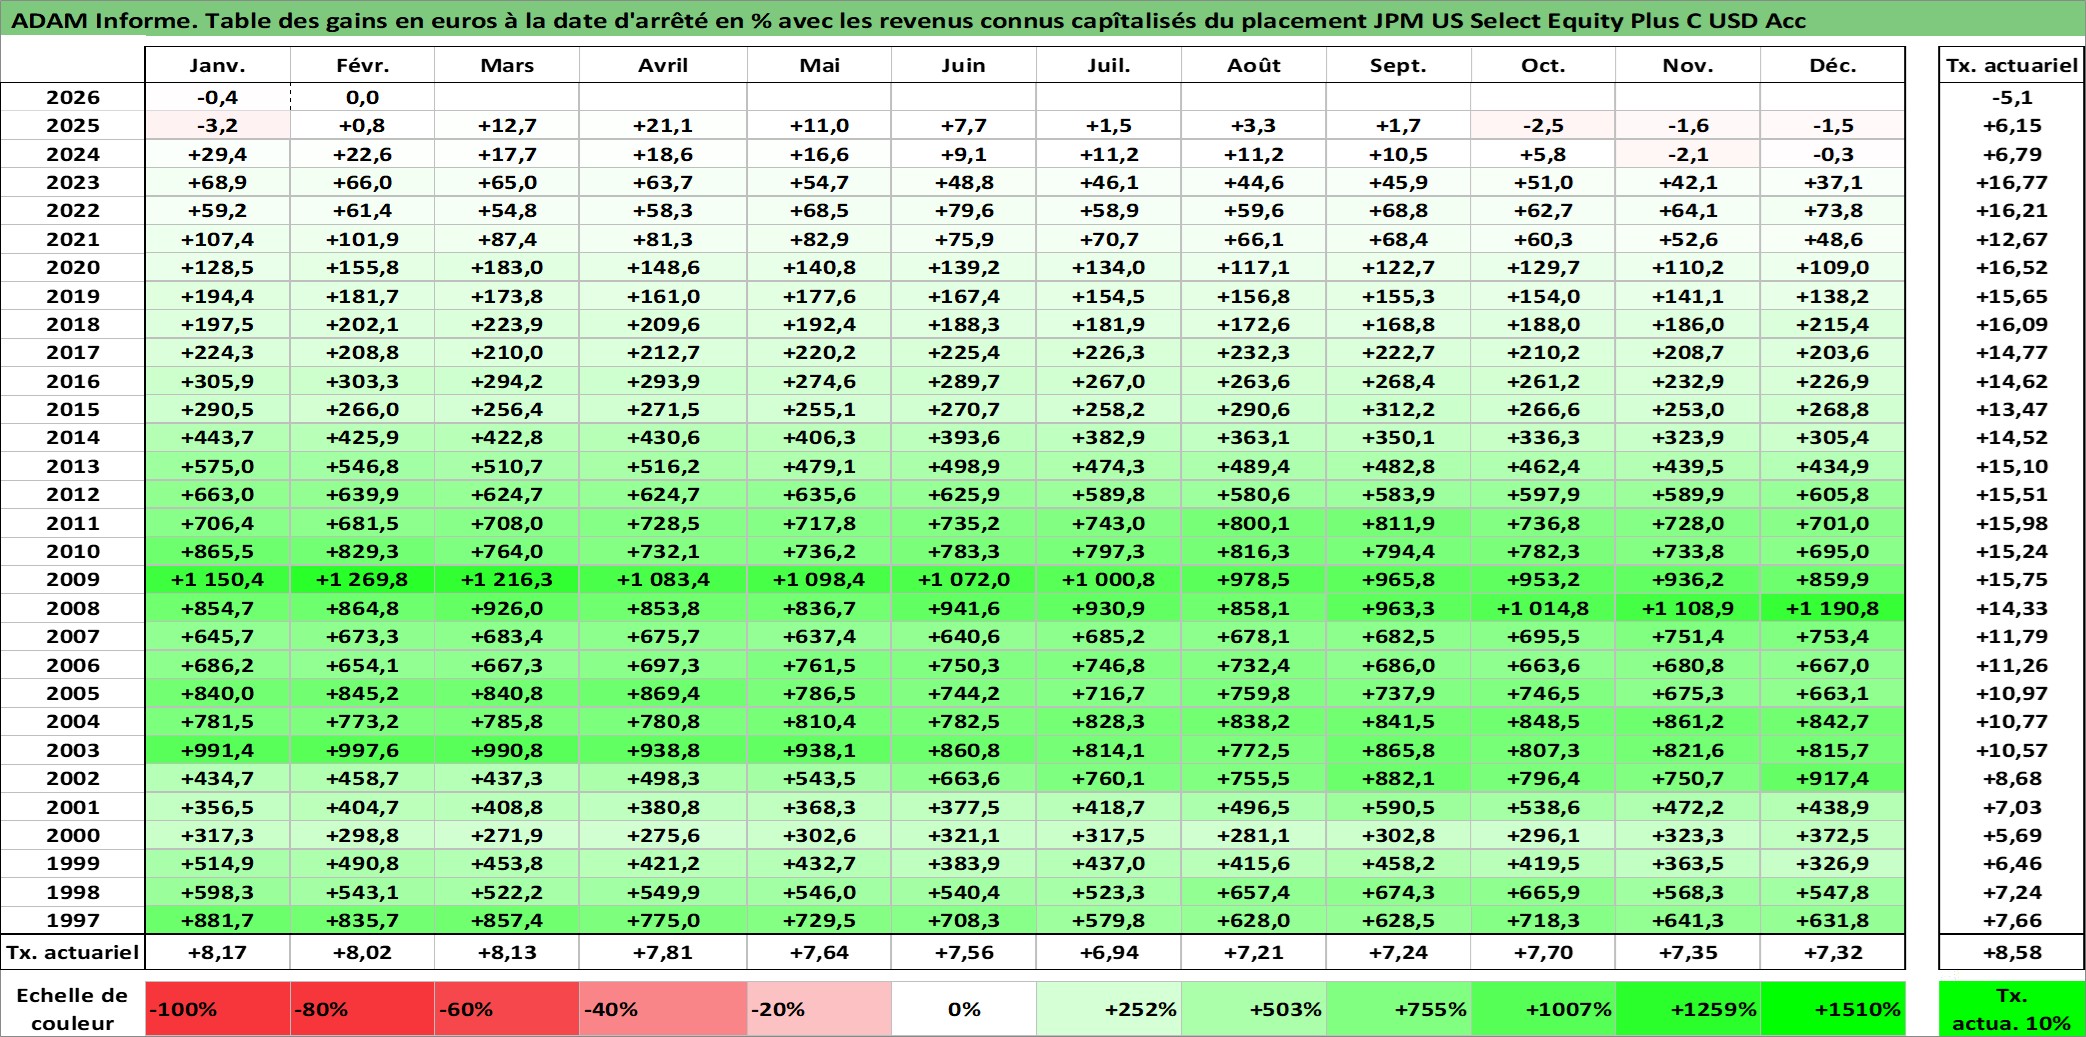2086x1037 pixels.
Task: Select the 2026 row actuarial rate -5,1
Action: point(2011,97)
